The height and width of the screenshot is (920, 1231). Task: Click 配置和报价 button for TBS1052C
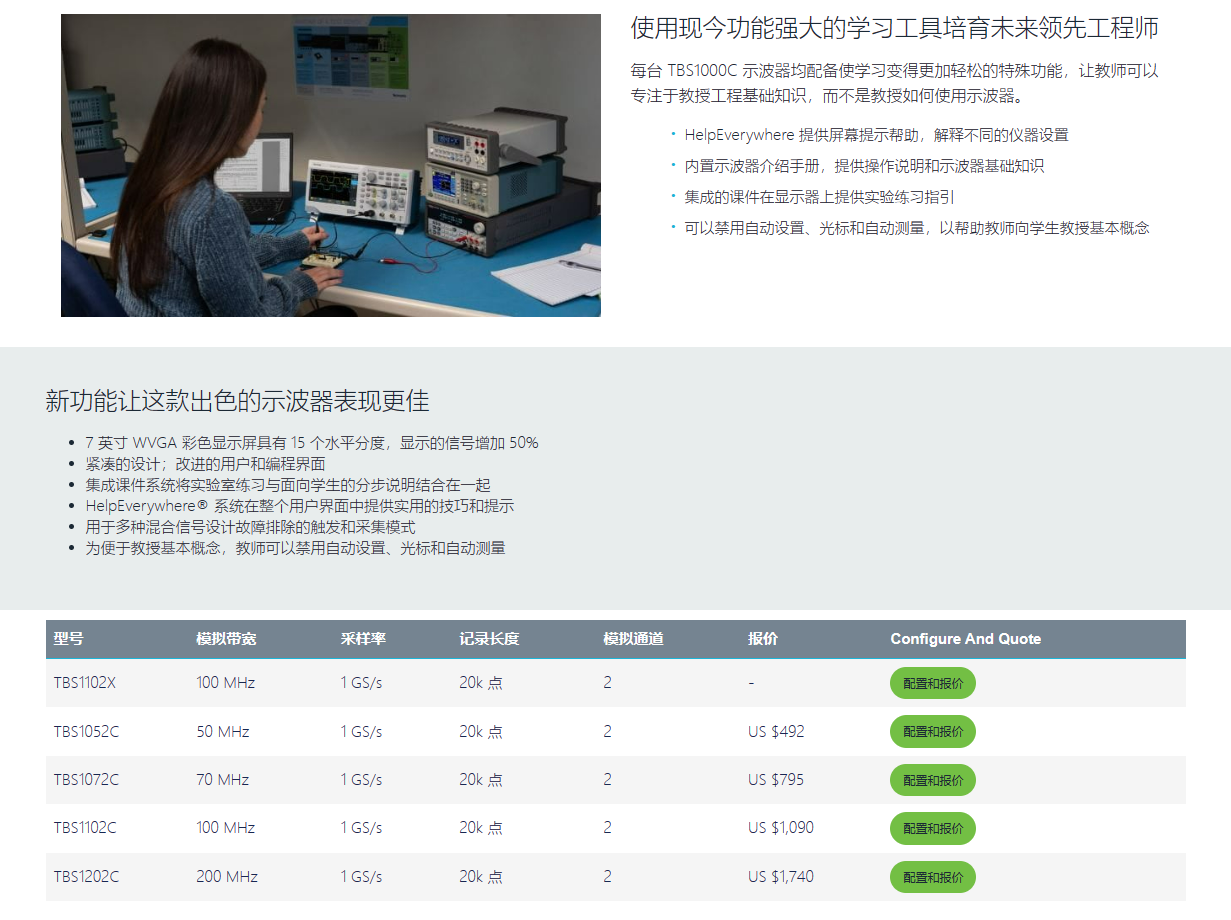[933, 732]
